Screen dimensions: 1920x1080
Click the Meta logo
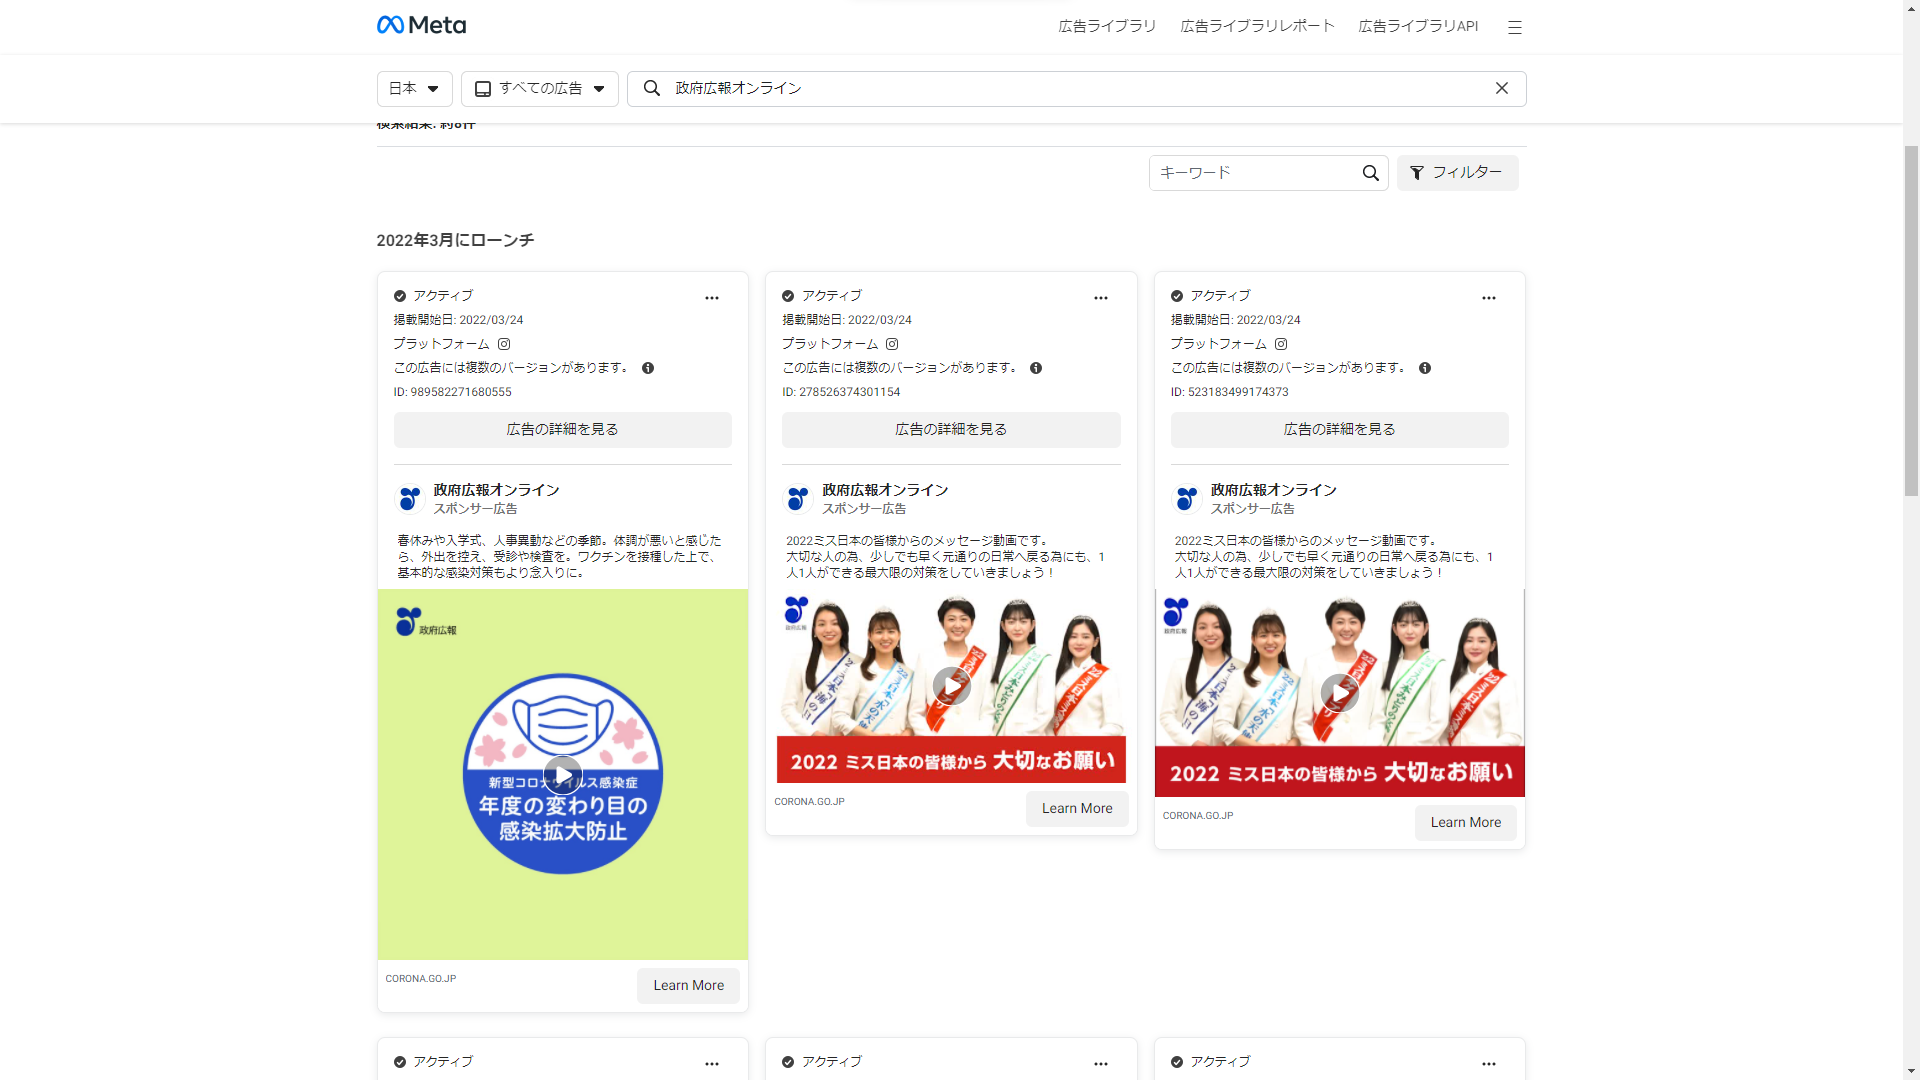point(421,25)
